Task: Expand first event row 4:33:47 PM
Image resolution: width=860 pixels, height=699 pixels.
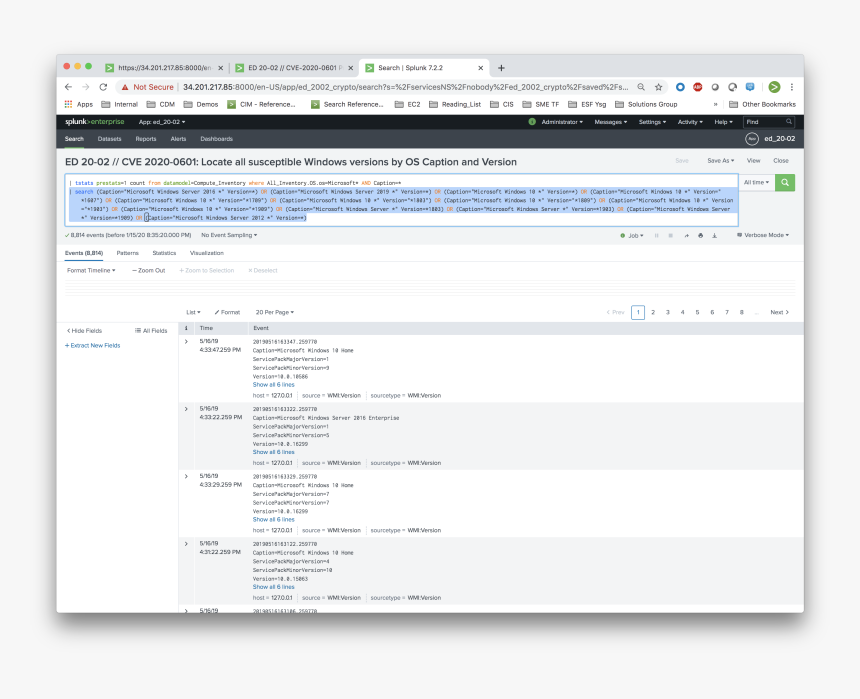Action: 186,341
